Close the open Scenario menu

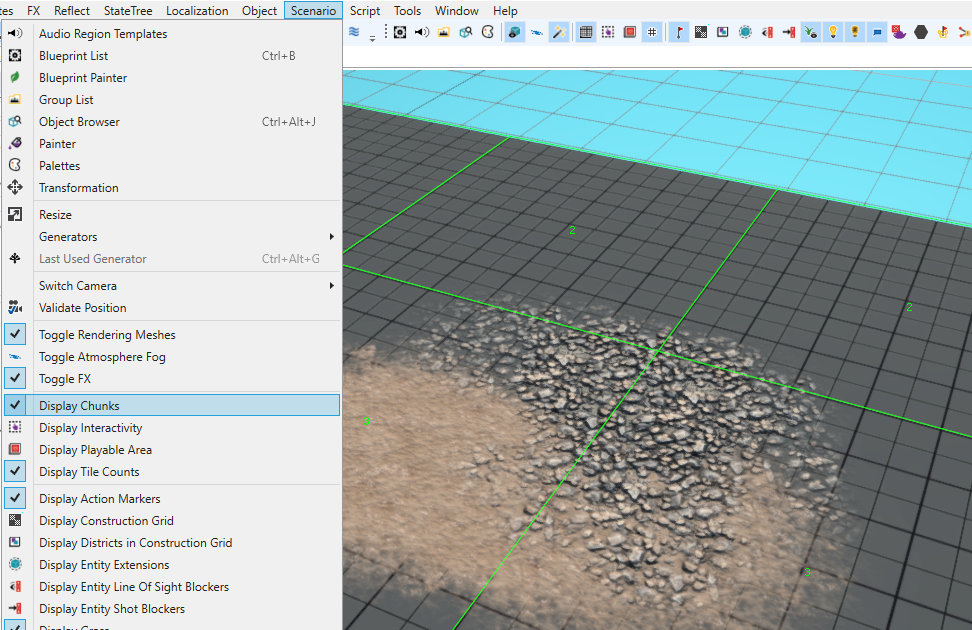[x=313, y=11]
